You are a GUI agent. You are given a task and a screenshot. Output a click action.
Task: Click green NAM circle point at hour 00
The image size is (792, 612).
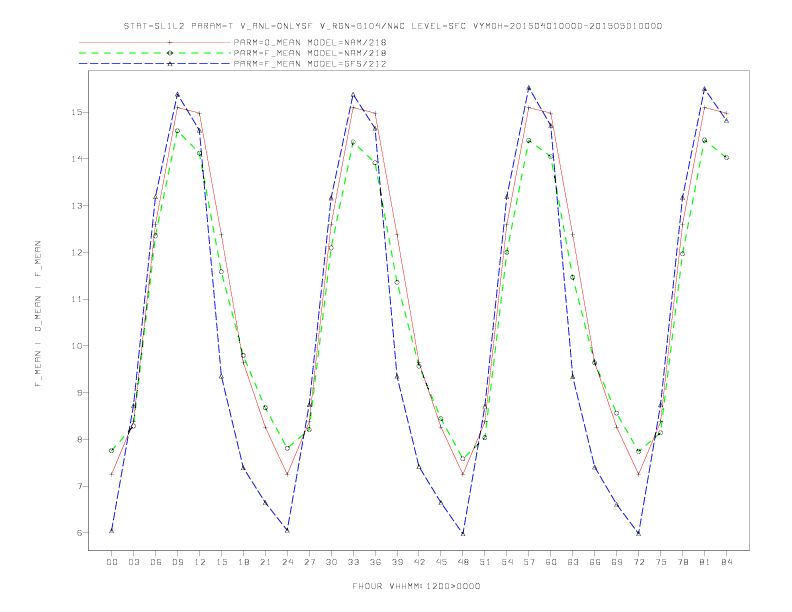click(112, 450)
